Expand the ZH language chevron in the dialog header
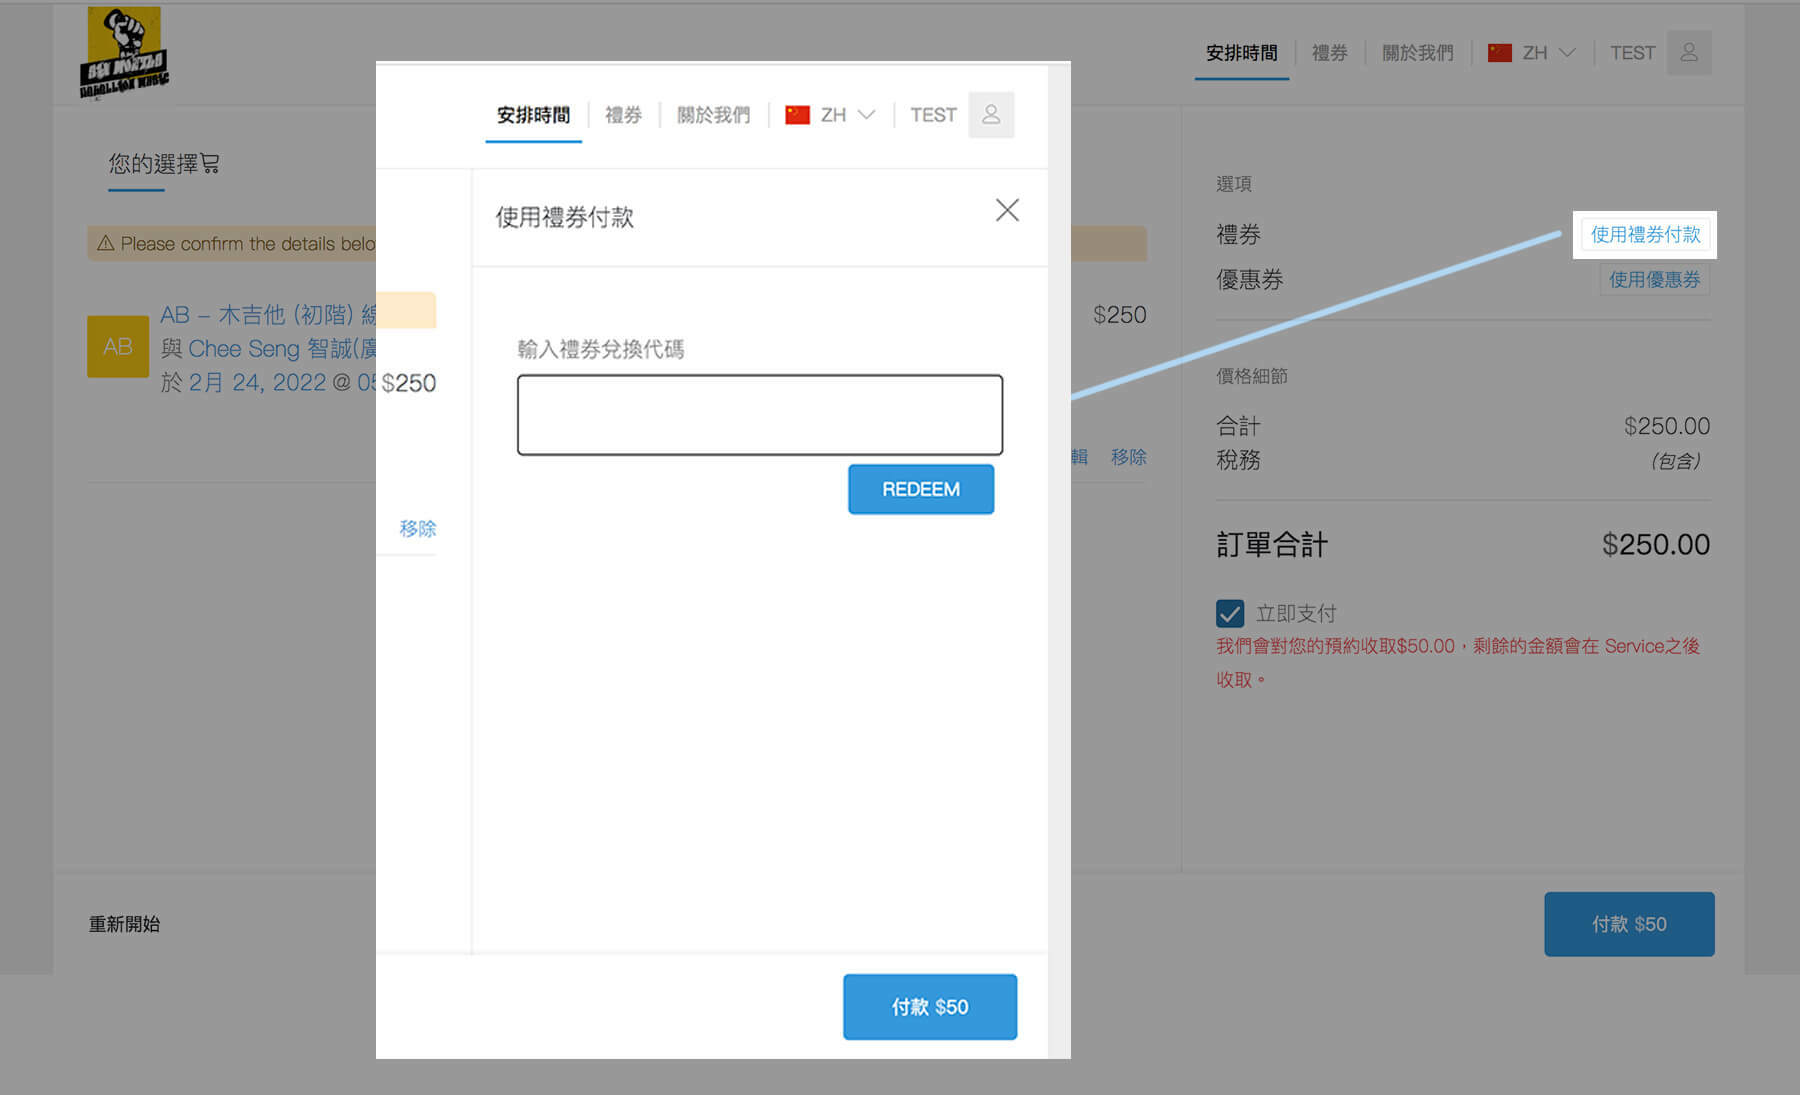 click(x=867, y=115)
